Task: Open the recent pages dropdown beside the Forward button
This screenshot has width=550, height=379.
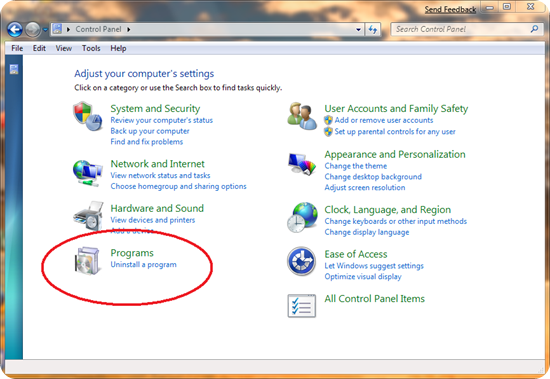Action: [x=45, y=30]
